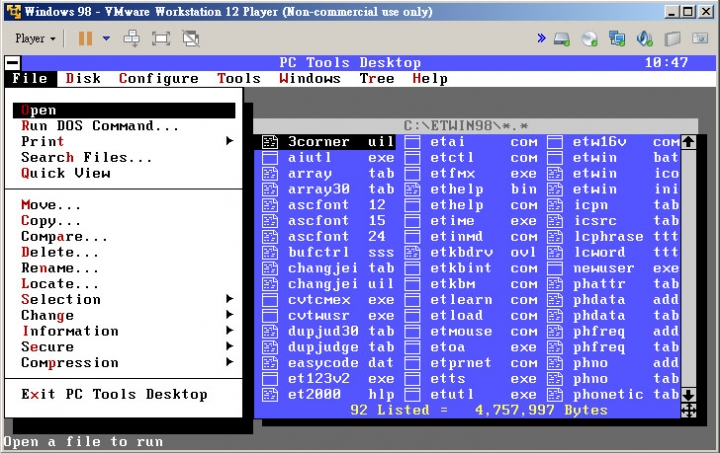Expand the Selection submenu
Image resolution: width=720 pixels, height=453 pixels.
(124, 299)
